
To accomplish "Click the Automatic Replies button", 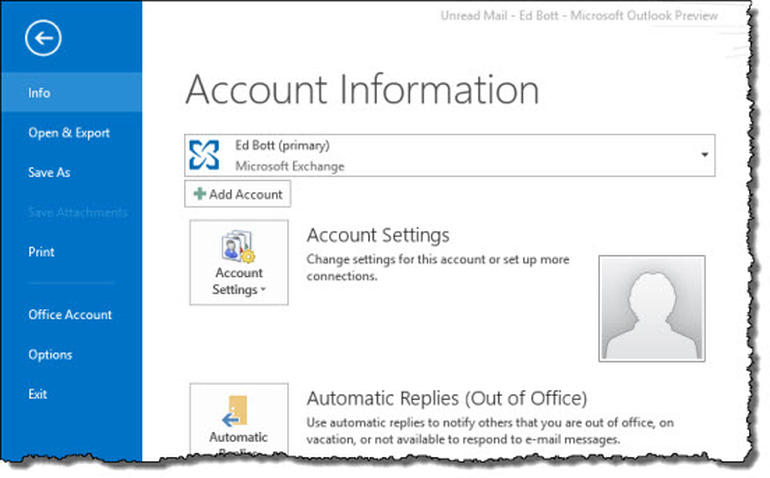I will [239, 419].
